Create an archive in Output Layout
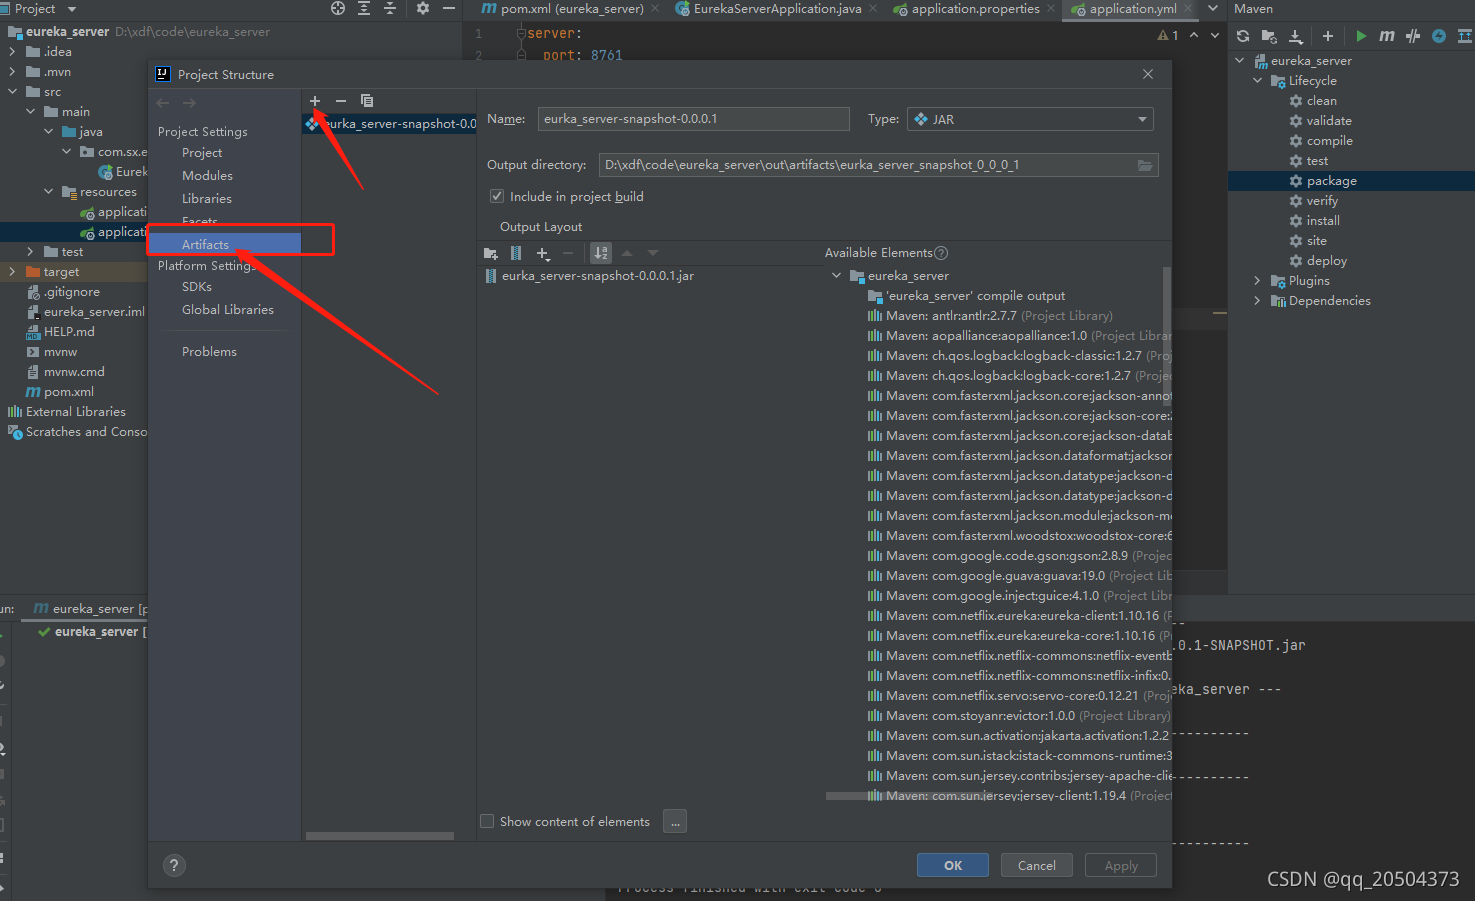Screen dimensions: 1475x901 516,254
